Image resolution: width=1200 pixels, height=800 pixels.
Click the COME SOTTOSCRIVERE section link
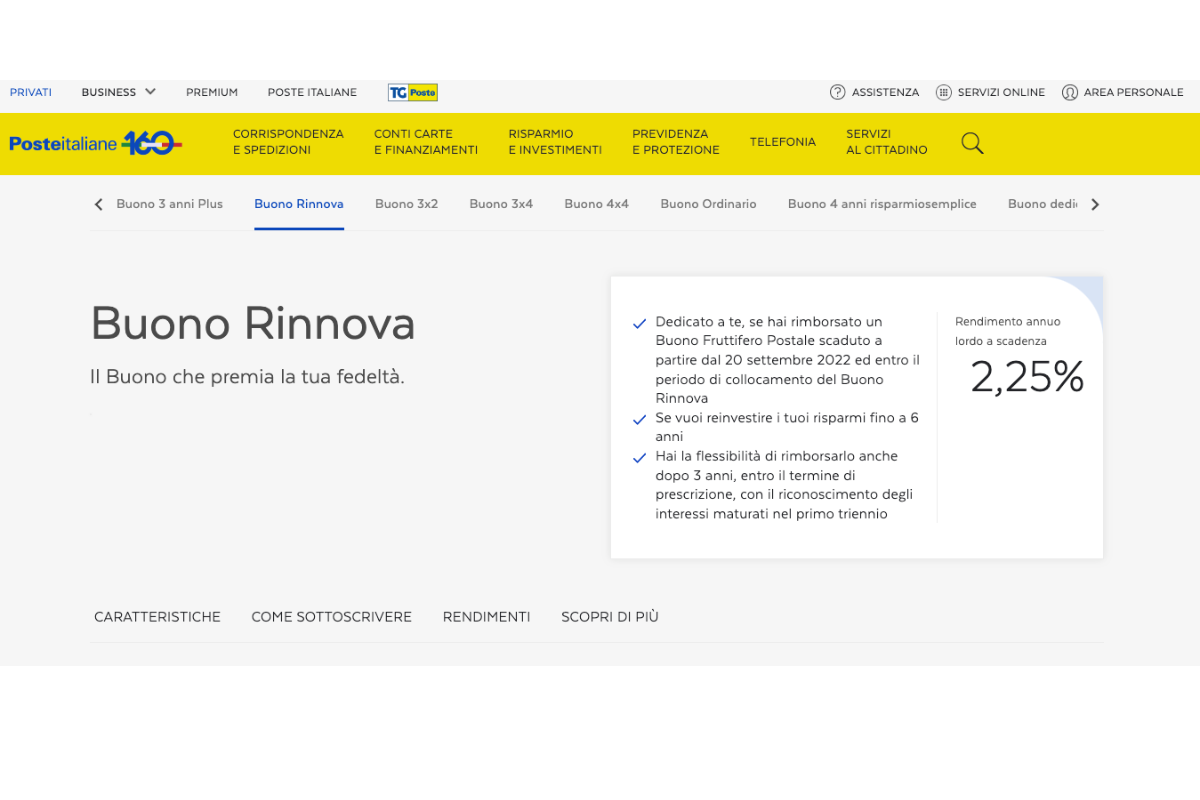[332, 617]
